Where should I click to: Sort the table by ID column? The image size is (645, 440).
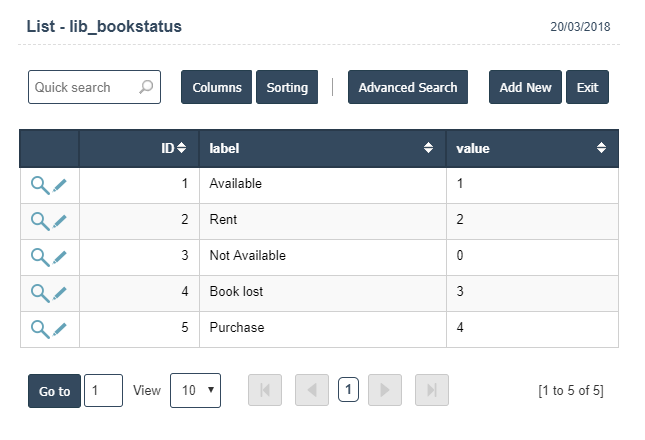click(181, 148)
